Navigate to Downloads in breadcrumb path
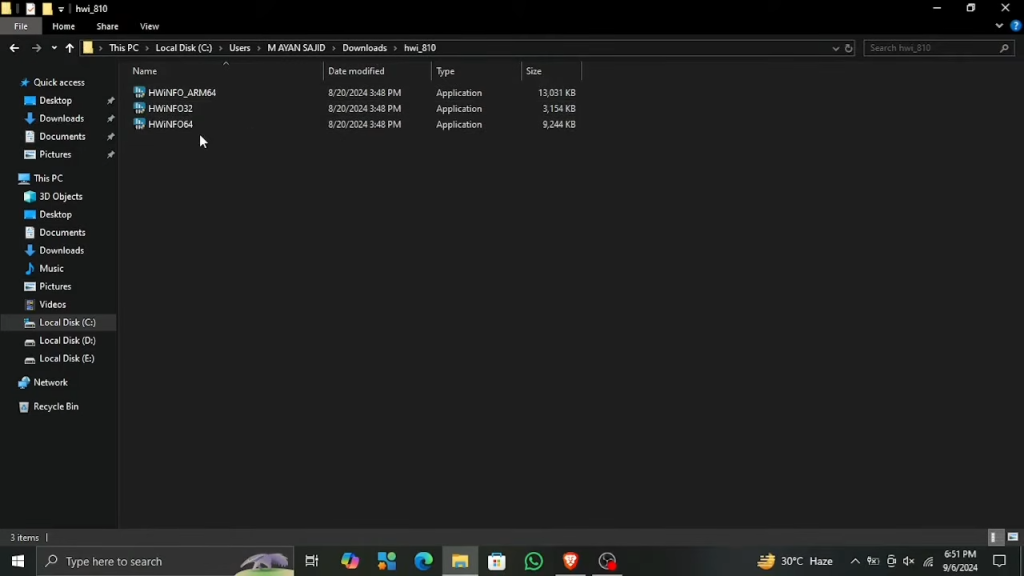The width and height of the screenshot is (1024, 576). (x=364, y=48)
